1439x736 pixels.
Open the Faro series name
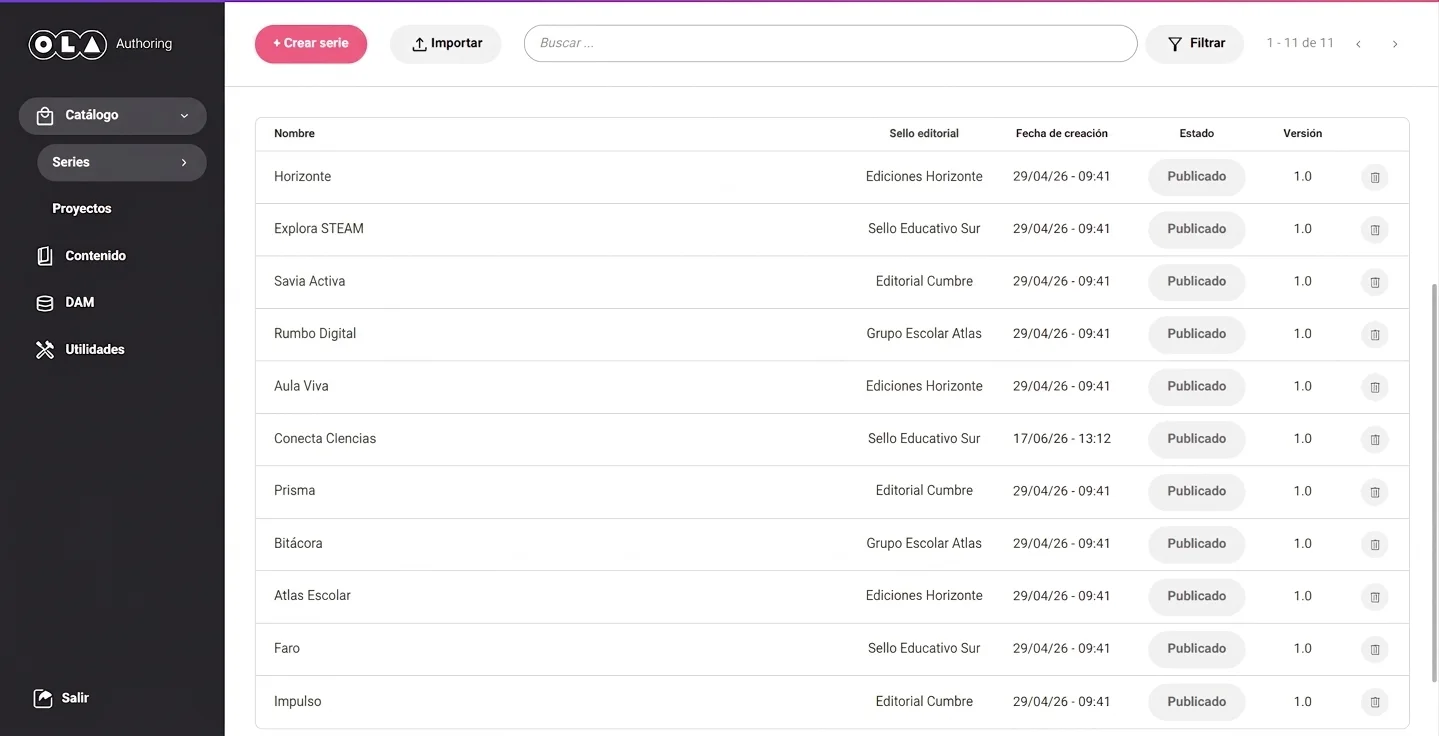287,648
